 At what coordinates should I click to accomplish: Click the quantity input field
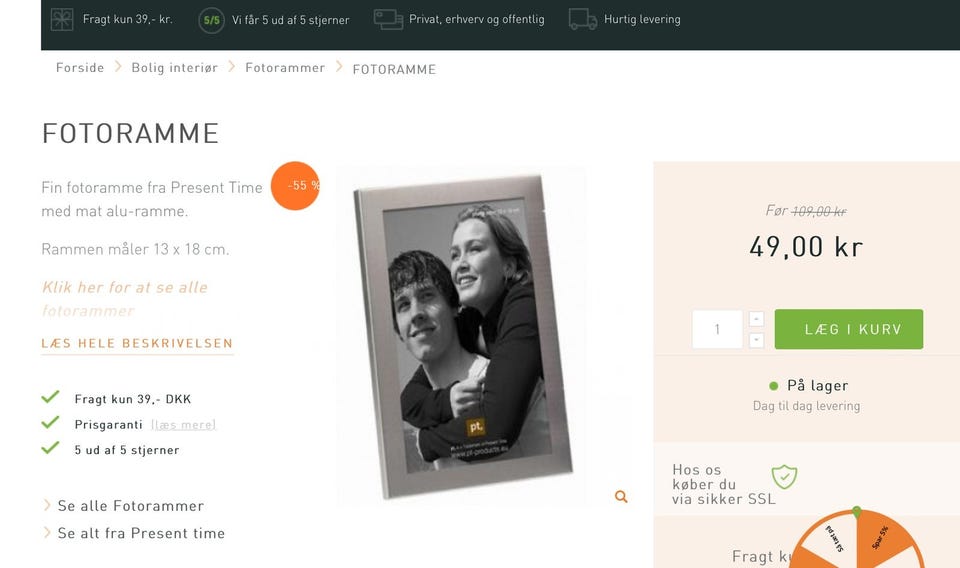coord(717,329)
